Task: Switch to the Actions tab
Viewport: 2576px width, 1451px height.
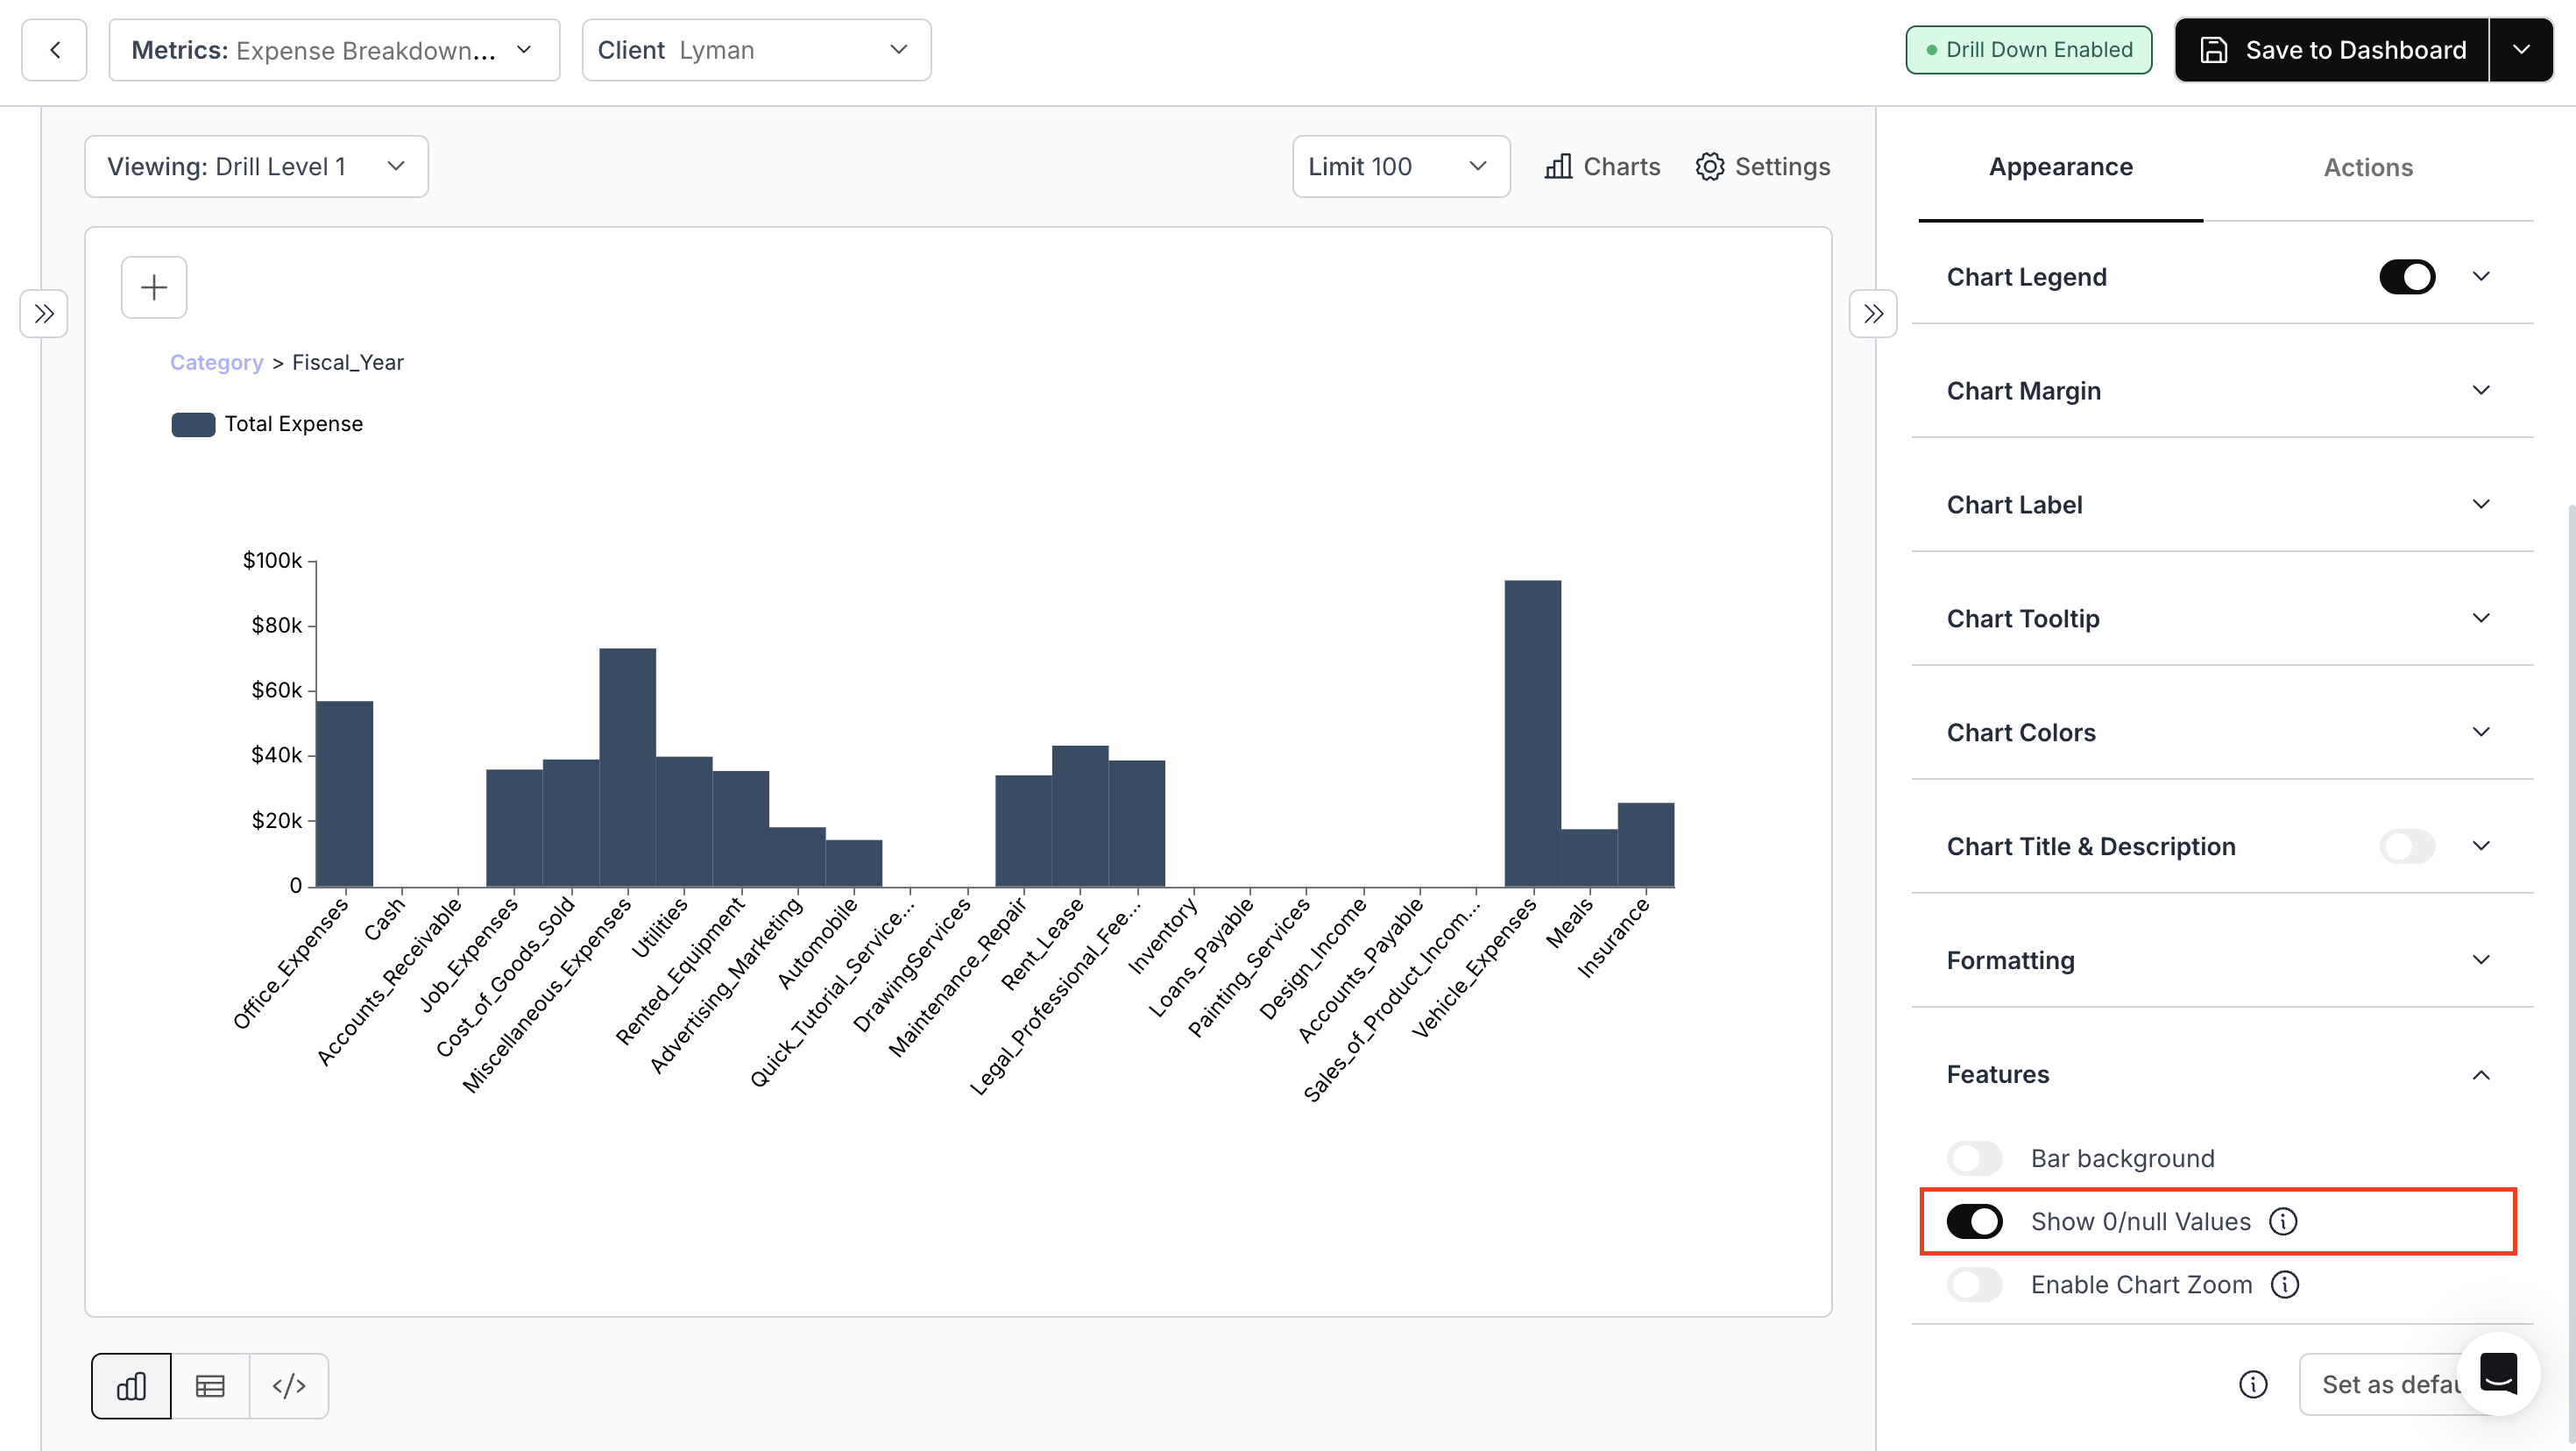Action: point(2367,167)
